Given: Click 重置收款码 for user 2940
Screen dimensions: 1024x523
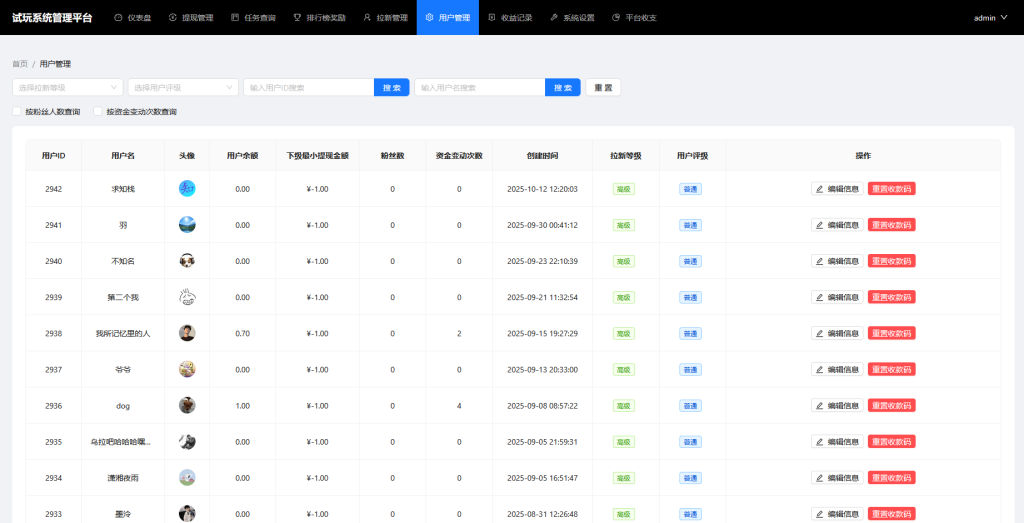Looking at the screenshot, I should [891, 261].
